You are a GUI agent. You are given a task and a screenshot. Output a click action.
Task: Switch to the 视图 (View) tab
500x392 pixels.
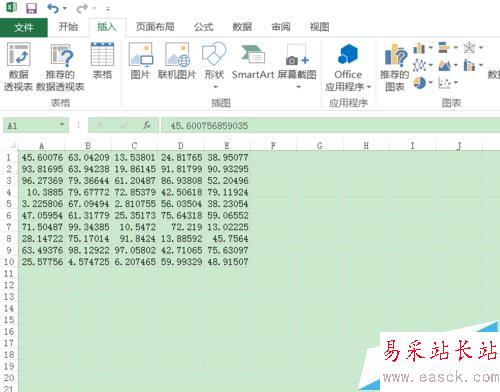click(319, 27)
